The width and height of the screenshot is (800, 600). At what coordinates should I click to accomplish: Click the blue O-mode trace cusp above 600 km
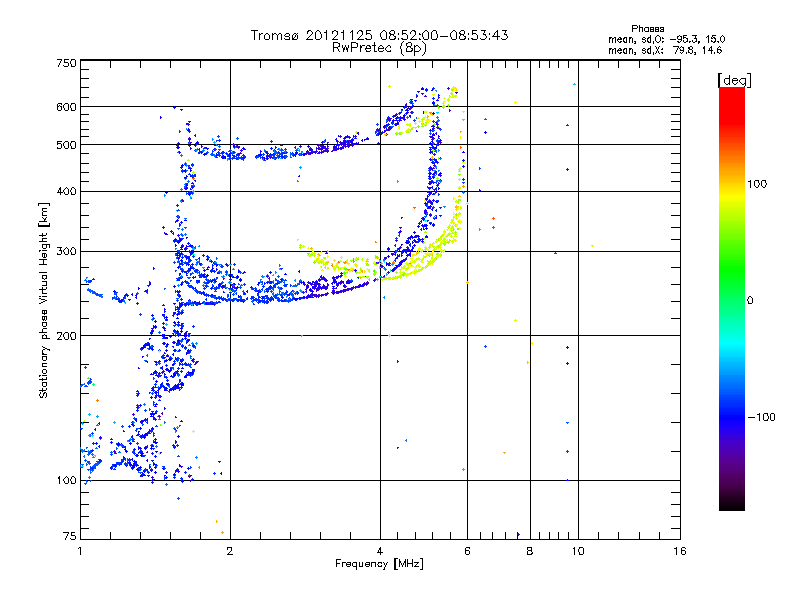tap(426, 92)
